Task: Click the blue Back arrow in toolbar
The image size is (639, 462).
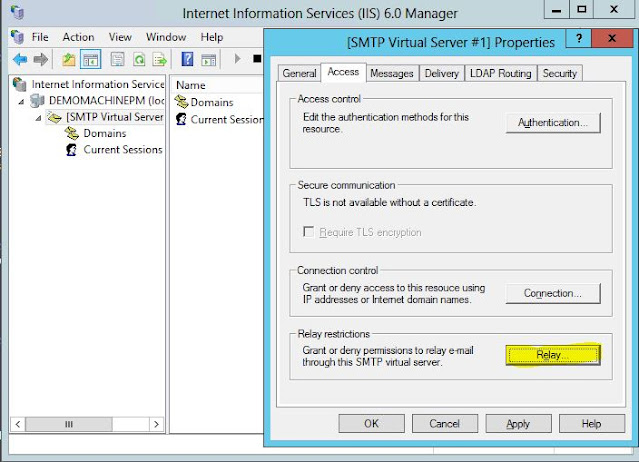Action: click(20, 60)
